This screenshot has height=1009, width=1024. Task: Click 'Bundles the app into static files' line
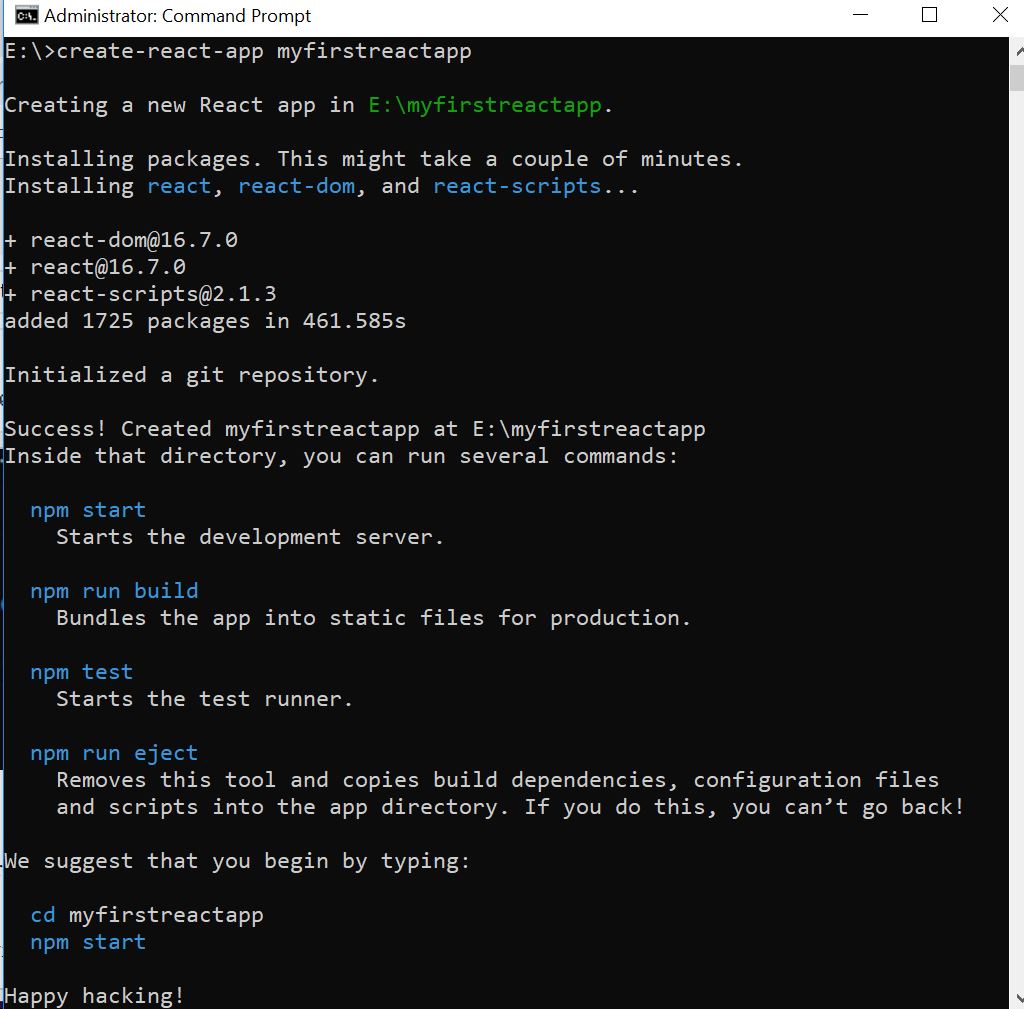[x=374, y=618]
